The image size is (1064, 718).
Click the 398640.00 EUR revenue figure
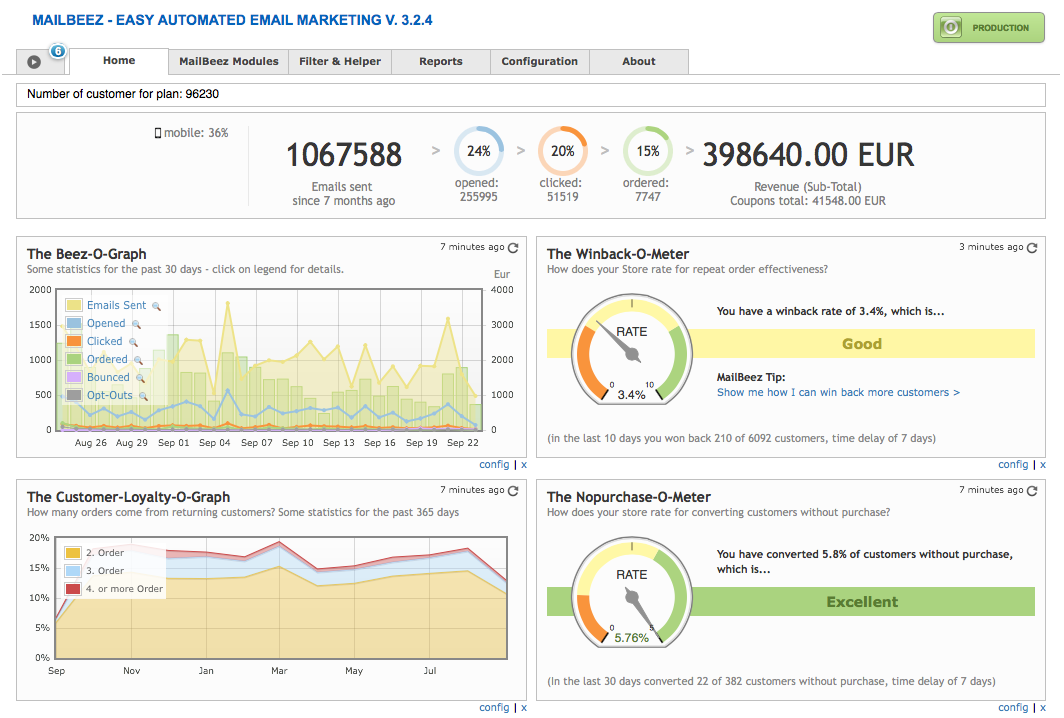tap(808, 155)
